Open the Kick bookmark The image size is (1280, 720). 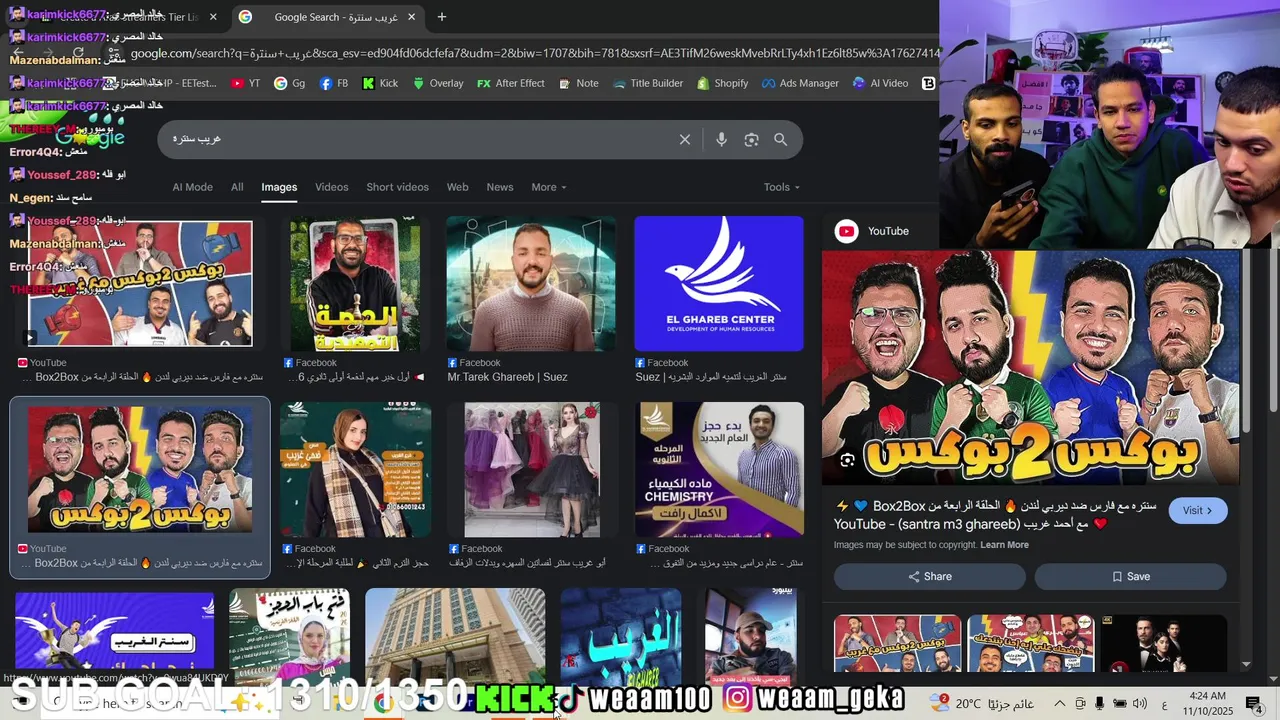[380, 83]
